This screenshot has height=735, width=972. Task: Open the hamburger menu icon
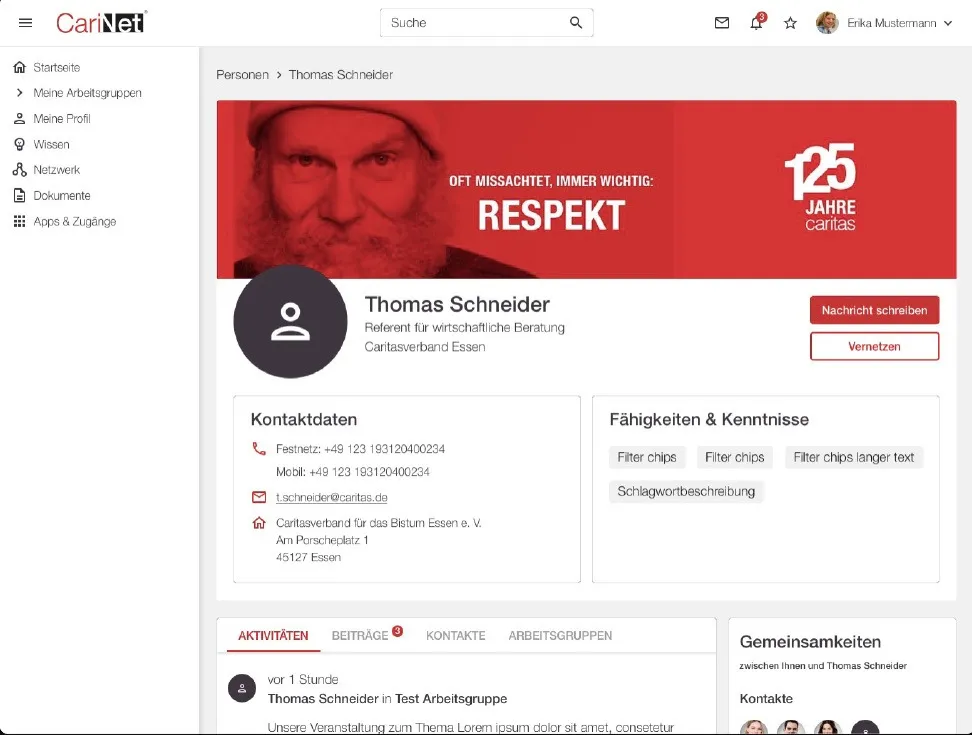pyautogui.click(x=25, y=23)
